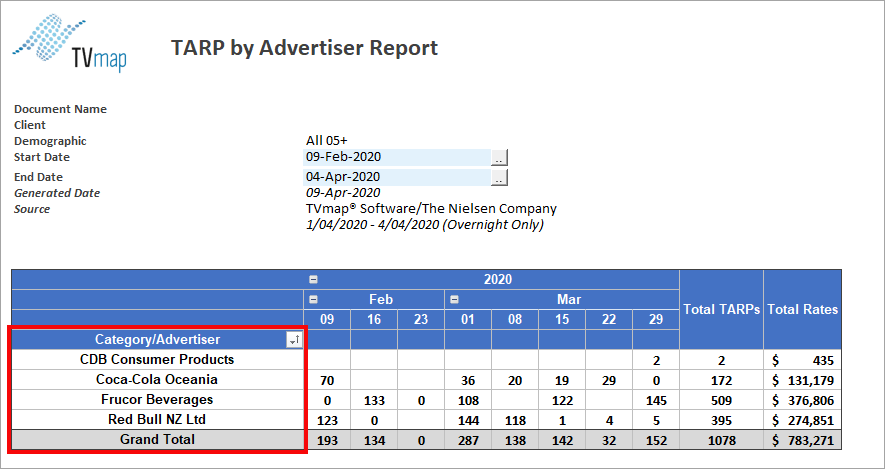
Task: Select Grand Total value 287
Action: point(468,441)
